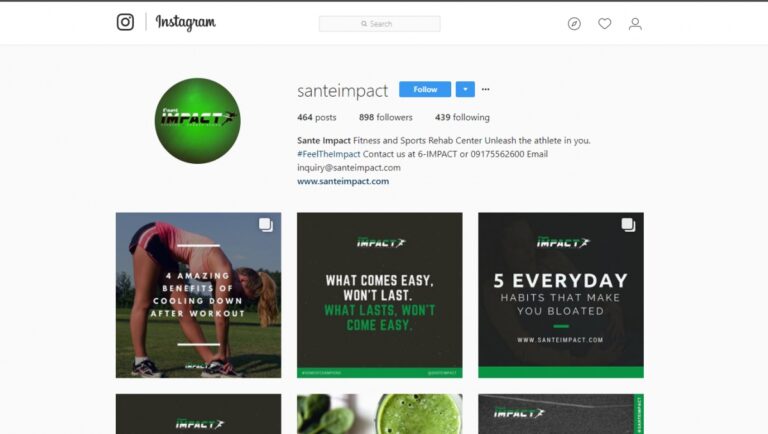768x434 pixels.
Task: Focus the Search input field
Action: pyautogui.click(x=380, y=24)
